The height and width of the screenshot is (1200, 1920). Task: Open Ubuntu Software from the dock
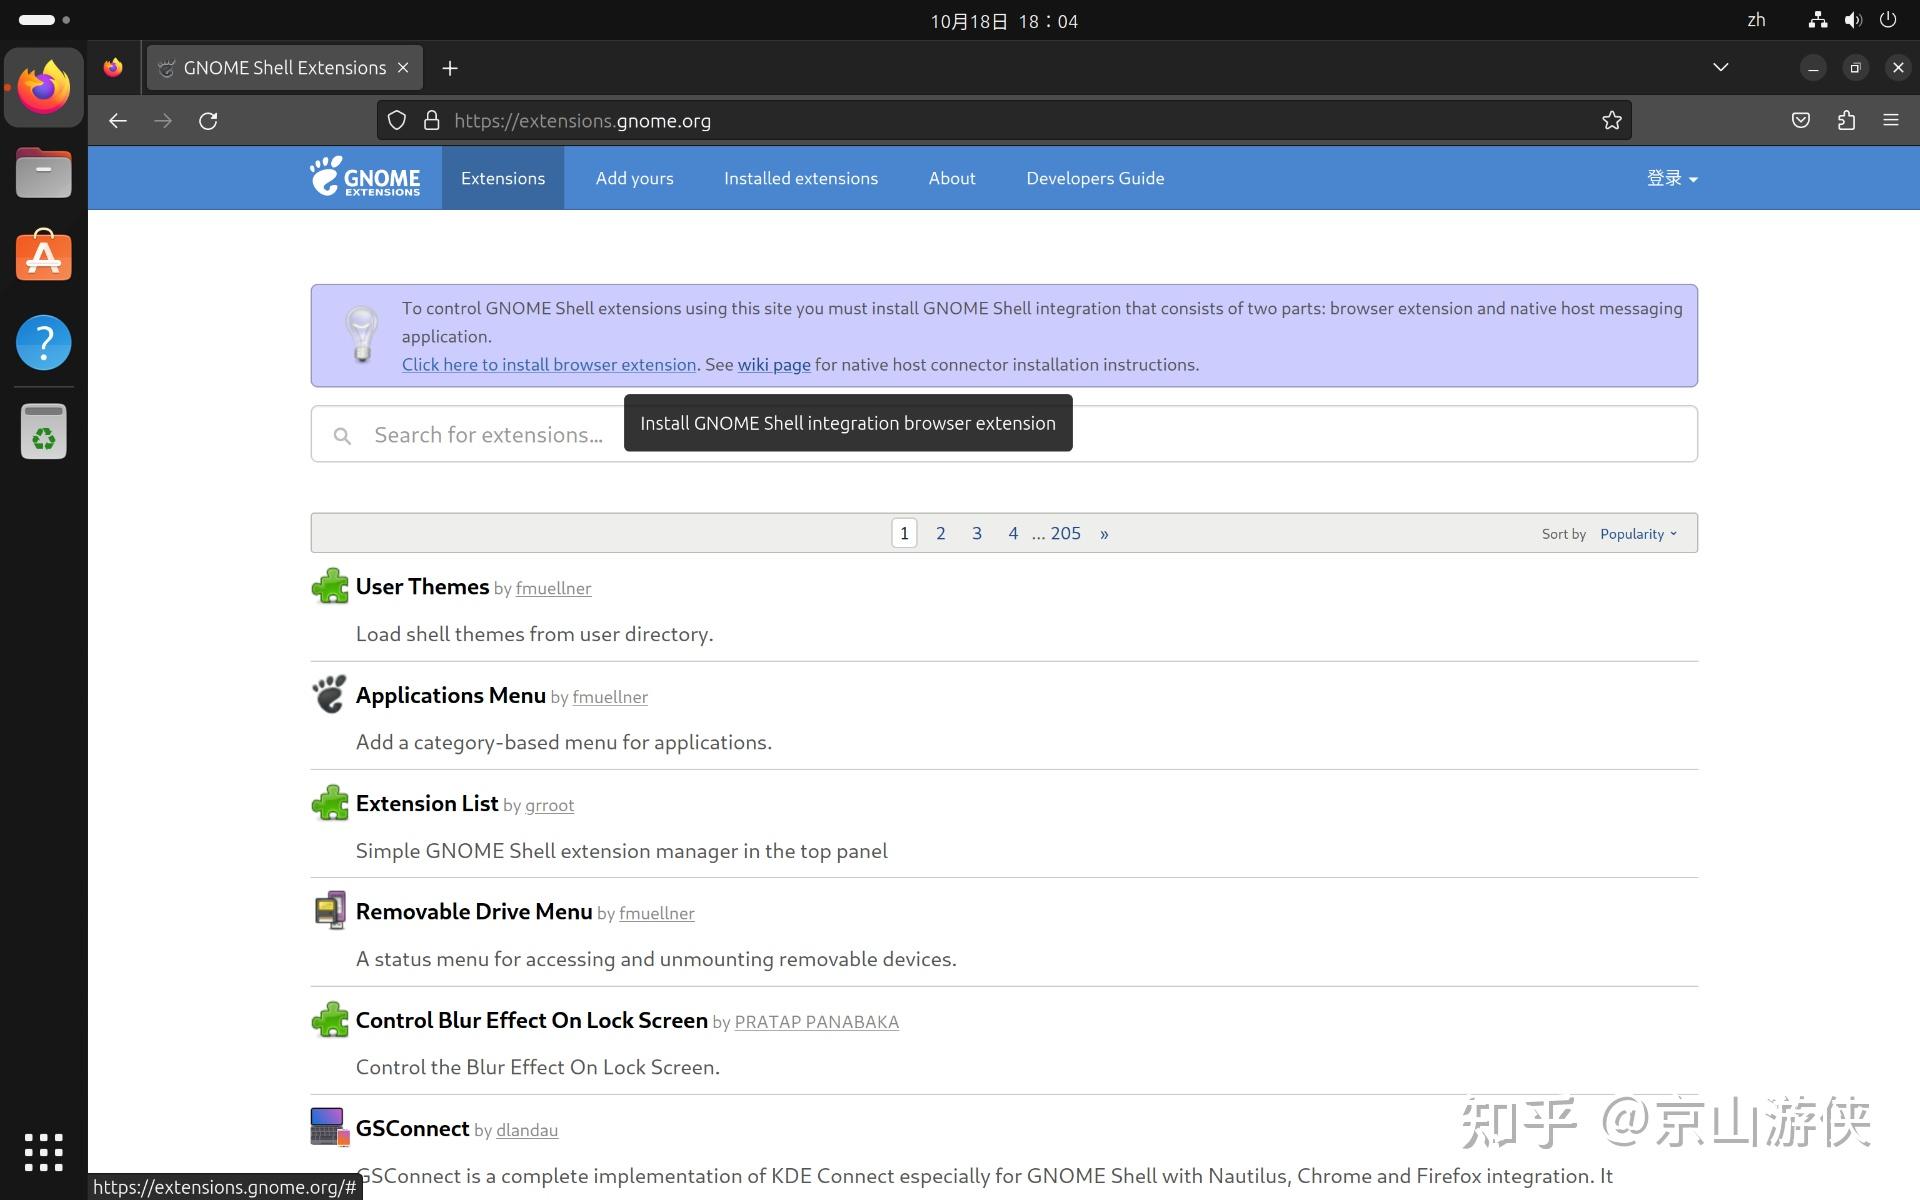tap(44, 256)
